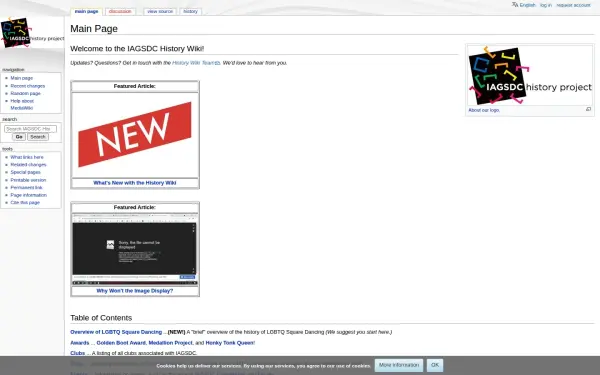Enlarge the logo thumbnail via magnify icon
The height and width of the screenshot is (375, 600).
[x=588, y=109]
